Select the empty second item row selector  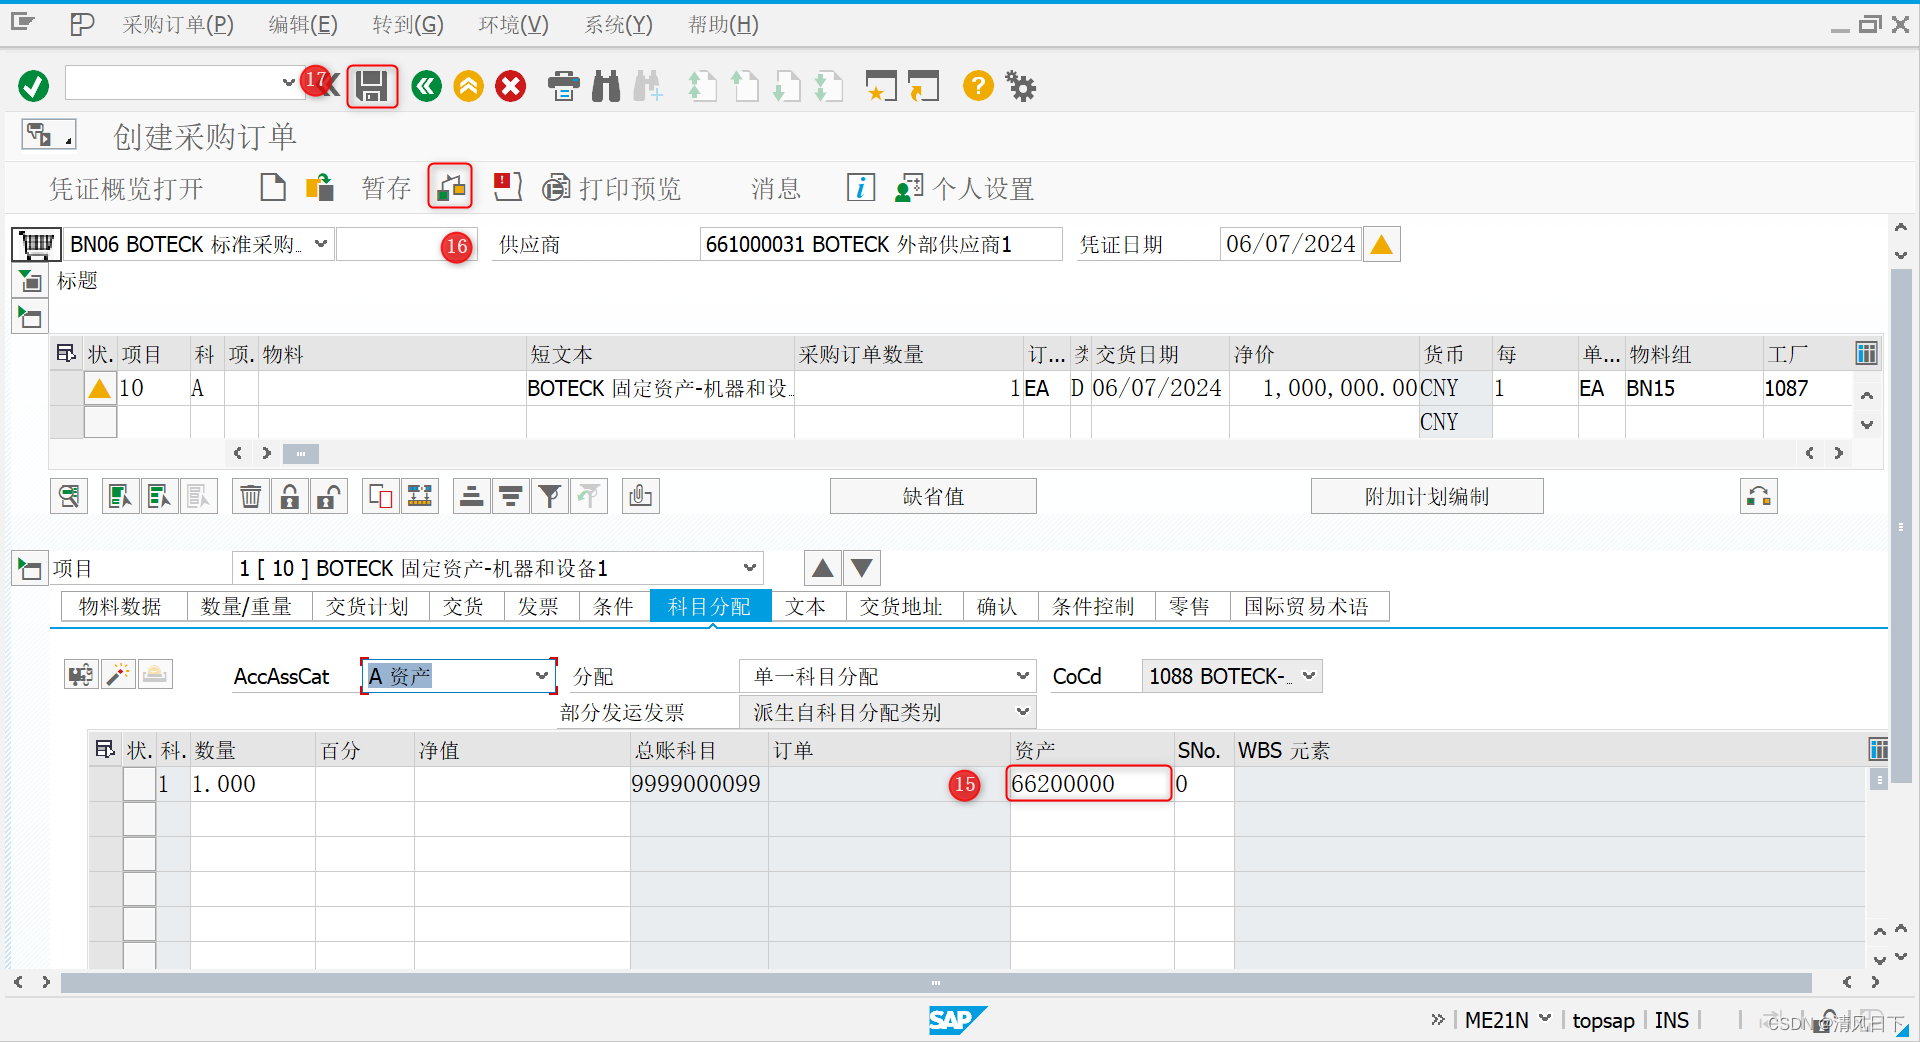coord(67,422)
